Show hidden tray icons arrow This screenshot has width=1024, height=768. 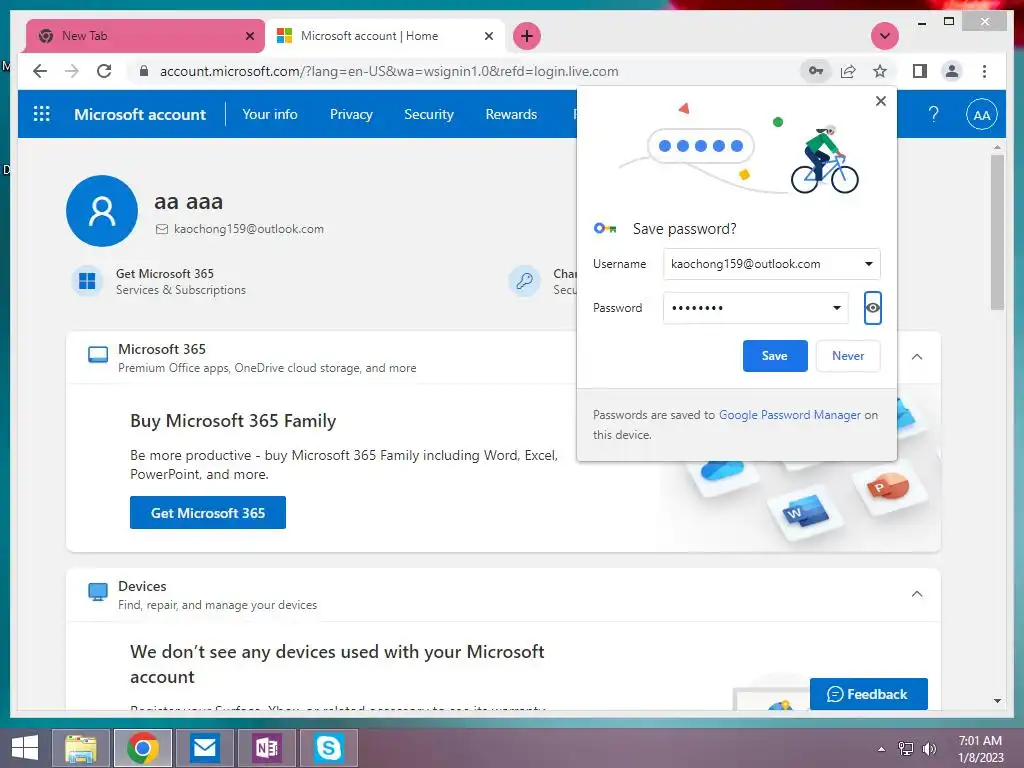point(881,749)
